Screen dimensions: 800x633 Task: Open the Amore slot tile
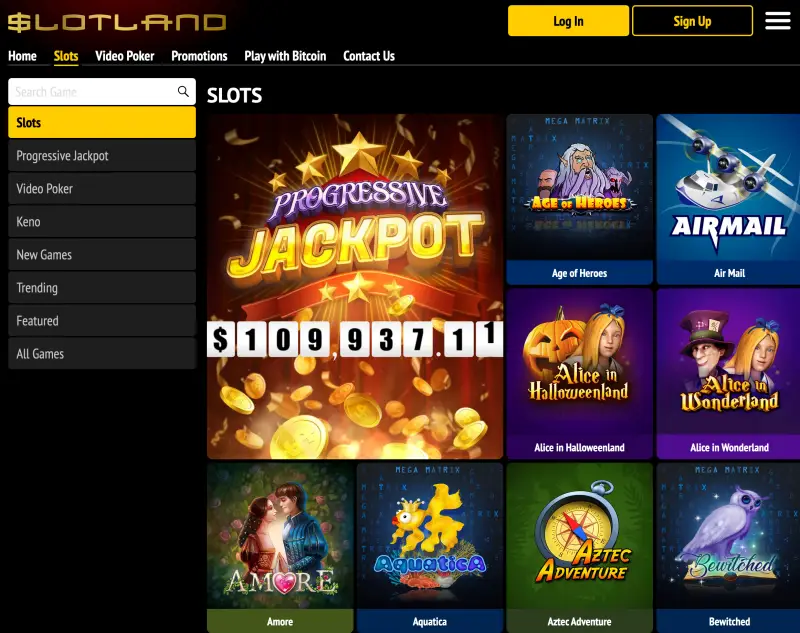coord(280,548)
